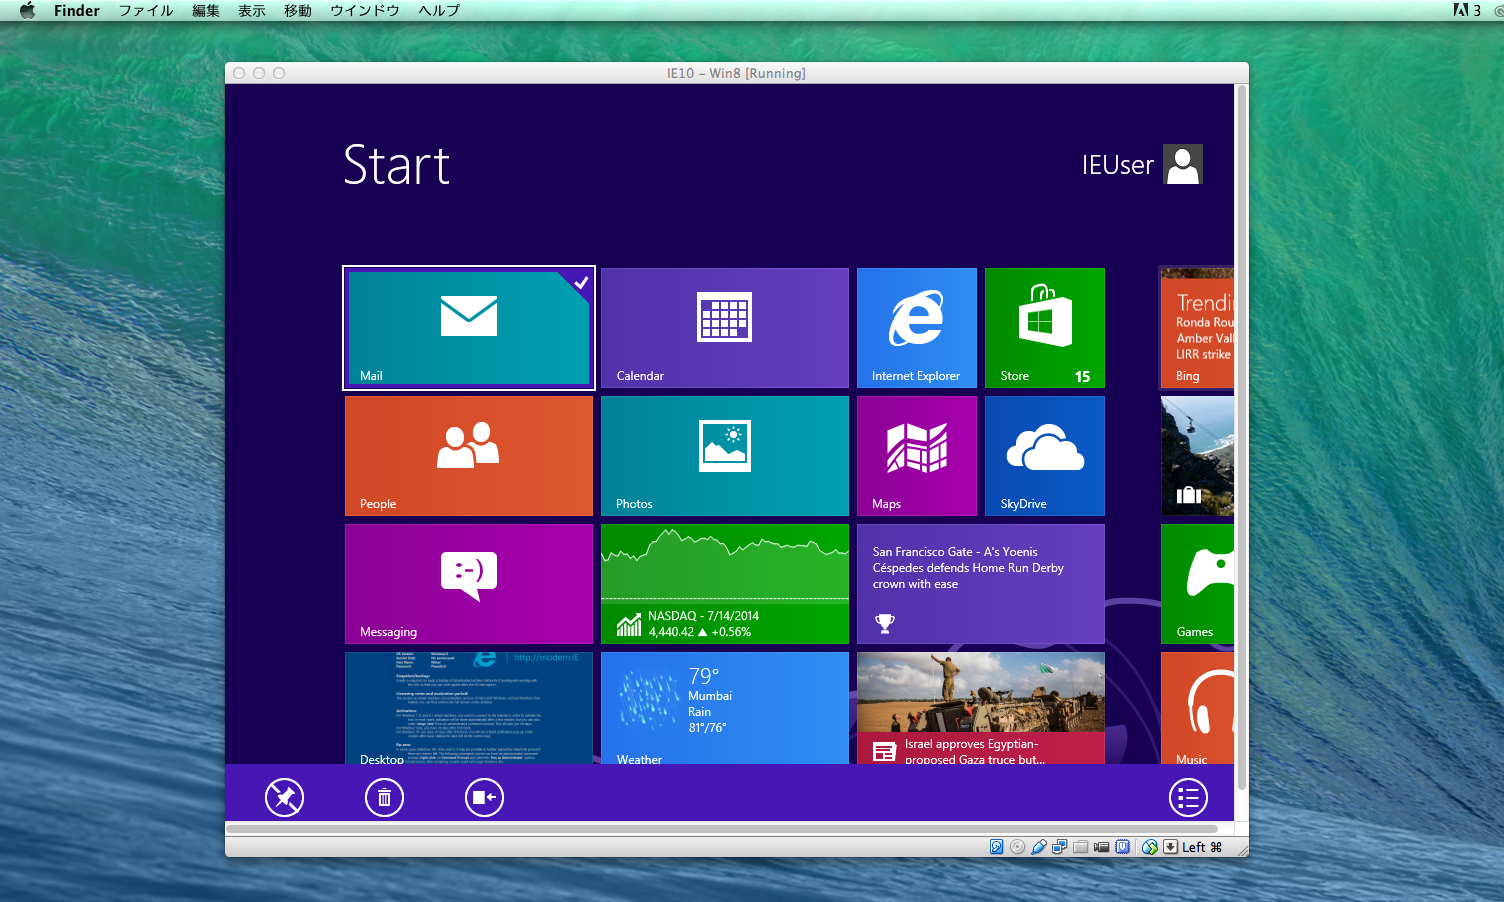This screenshot has height=902, width=1504.
Task: Click the IEUser name label
Action: [1118, 165]
